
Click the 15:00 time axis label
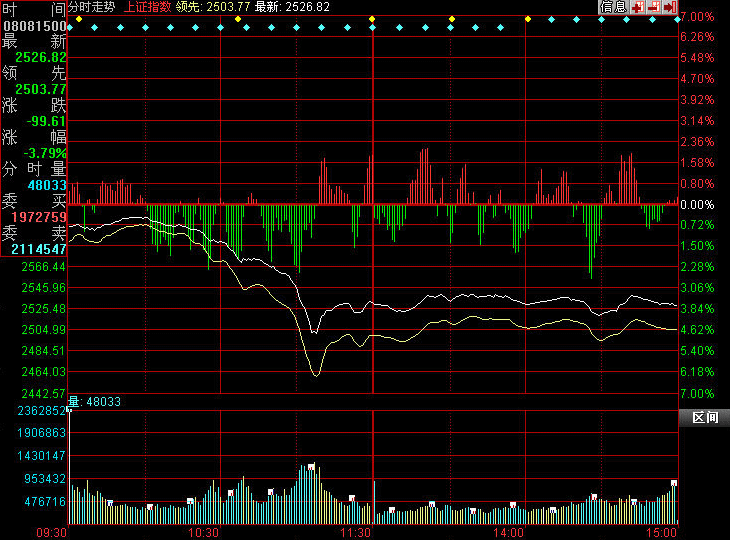pos(663,533)
